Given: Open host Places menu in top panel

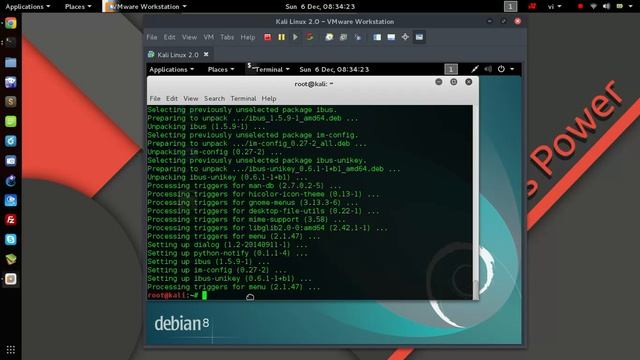Looking at the screenshot, I should [78, 7].
